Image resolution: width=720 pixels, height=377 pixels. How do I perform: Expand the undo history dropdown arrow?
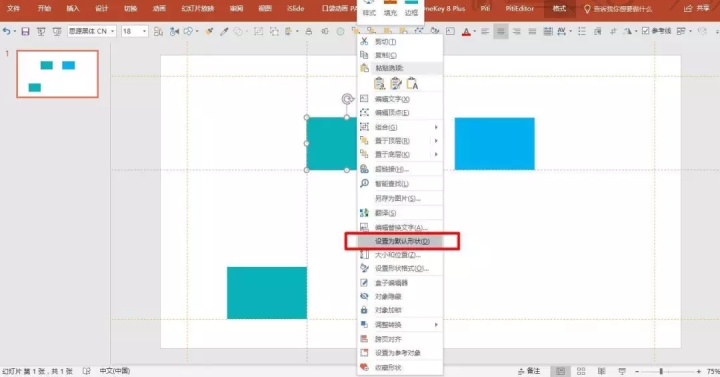(14, 31)
